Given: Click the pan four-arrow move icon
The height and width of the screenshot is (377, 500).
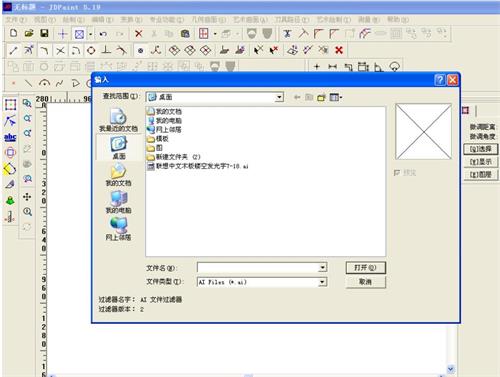Looking at the screenshot, I should [x=27, y=197].
